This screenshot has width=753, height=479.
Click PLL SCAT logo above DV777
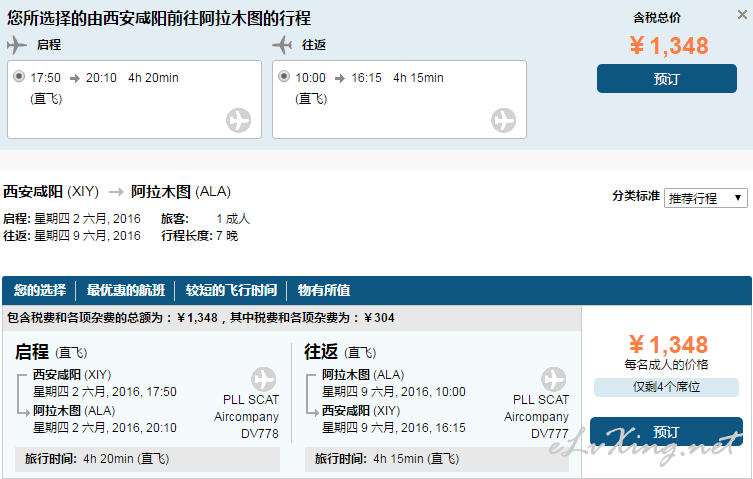click(x=554, y=379)
